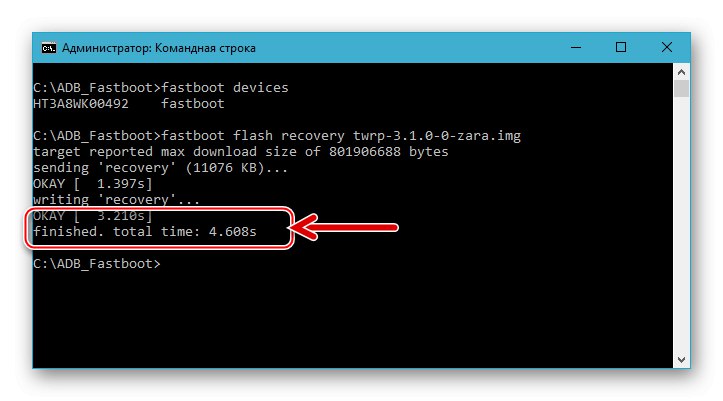Open the Command Prompt system menu icon
The height and width of the screenshot is (401, 723).
tap(46, 47)
